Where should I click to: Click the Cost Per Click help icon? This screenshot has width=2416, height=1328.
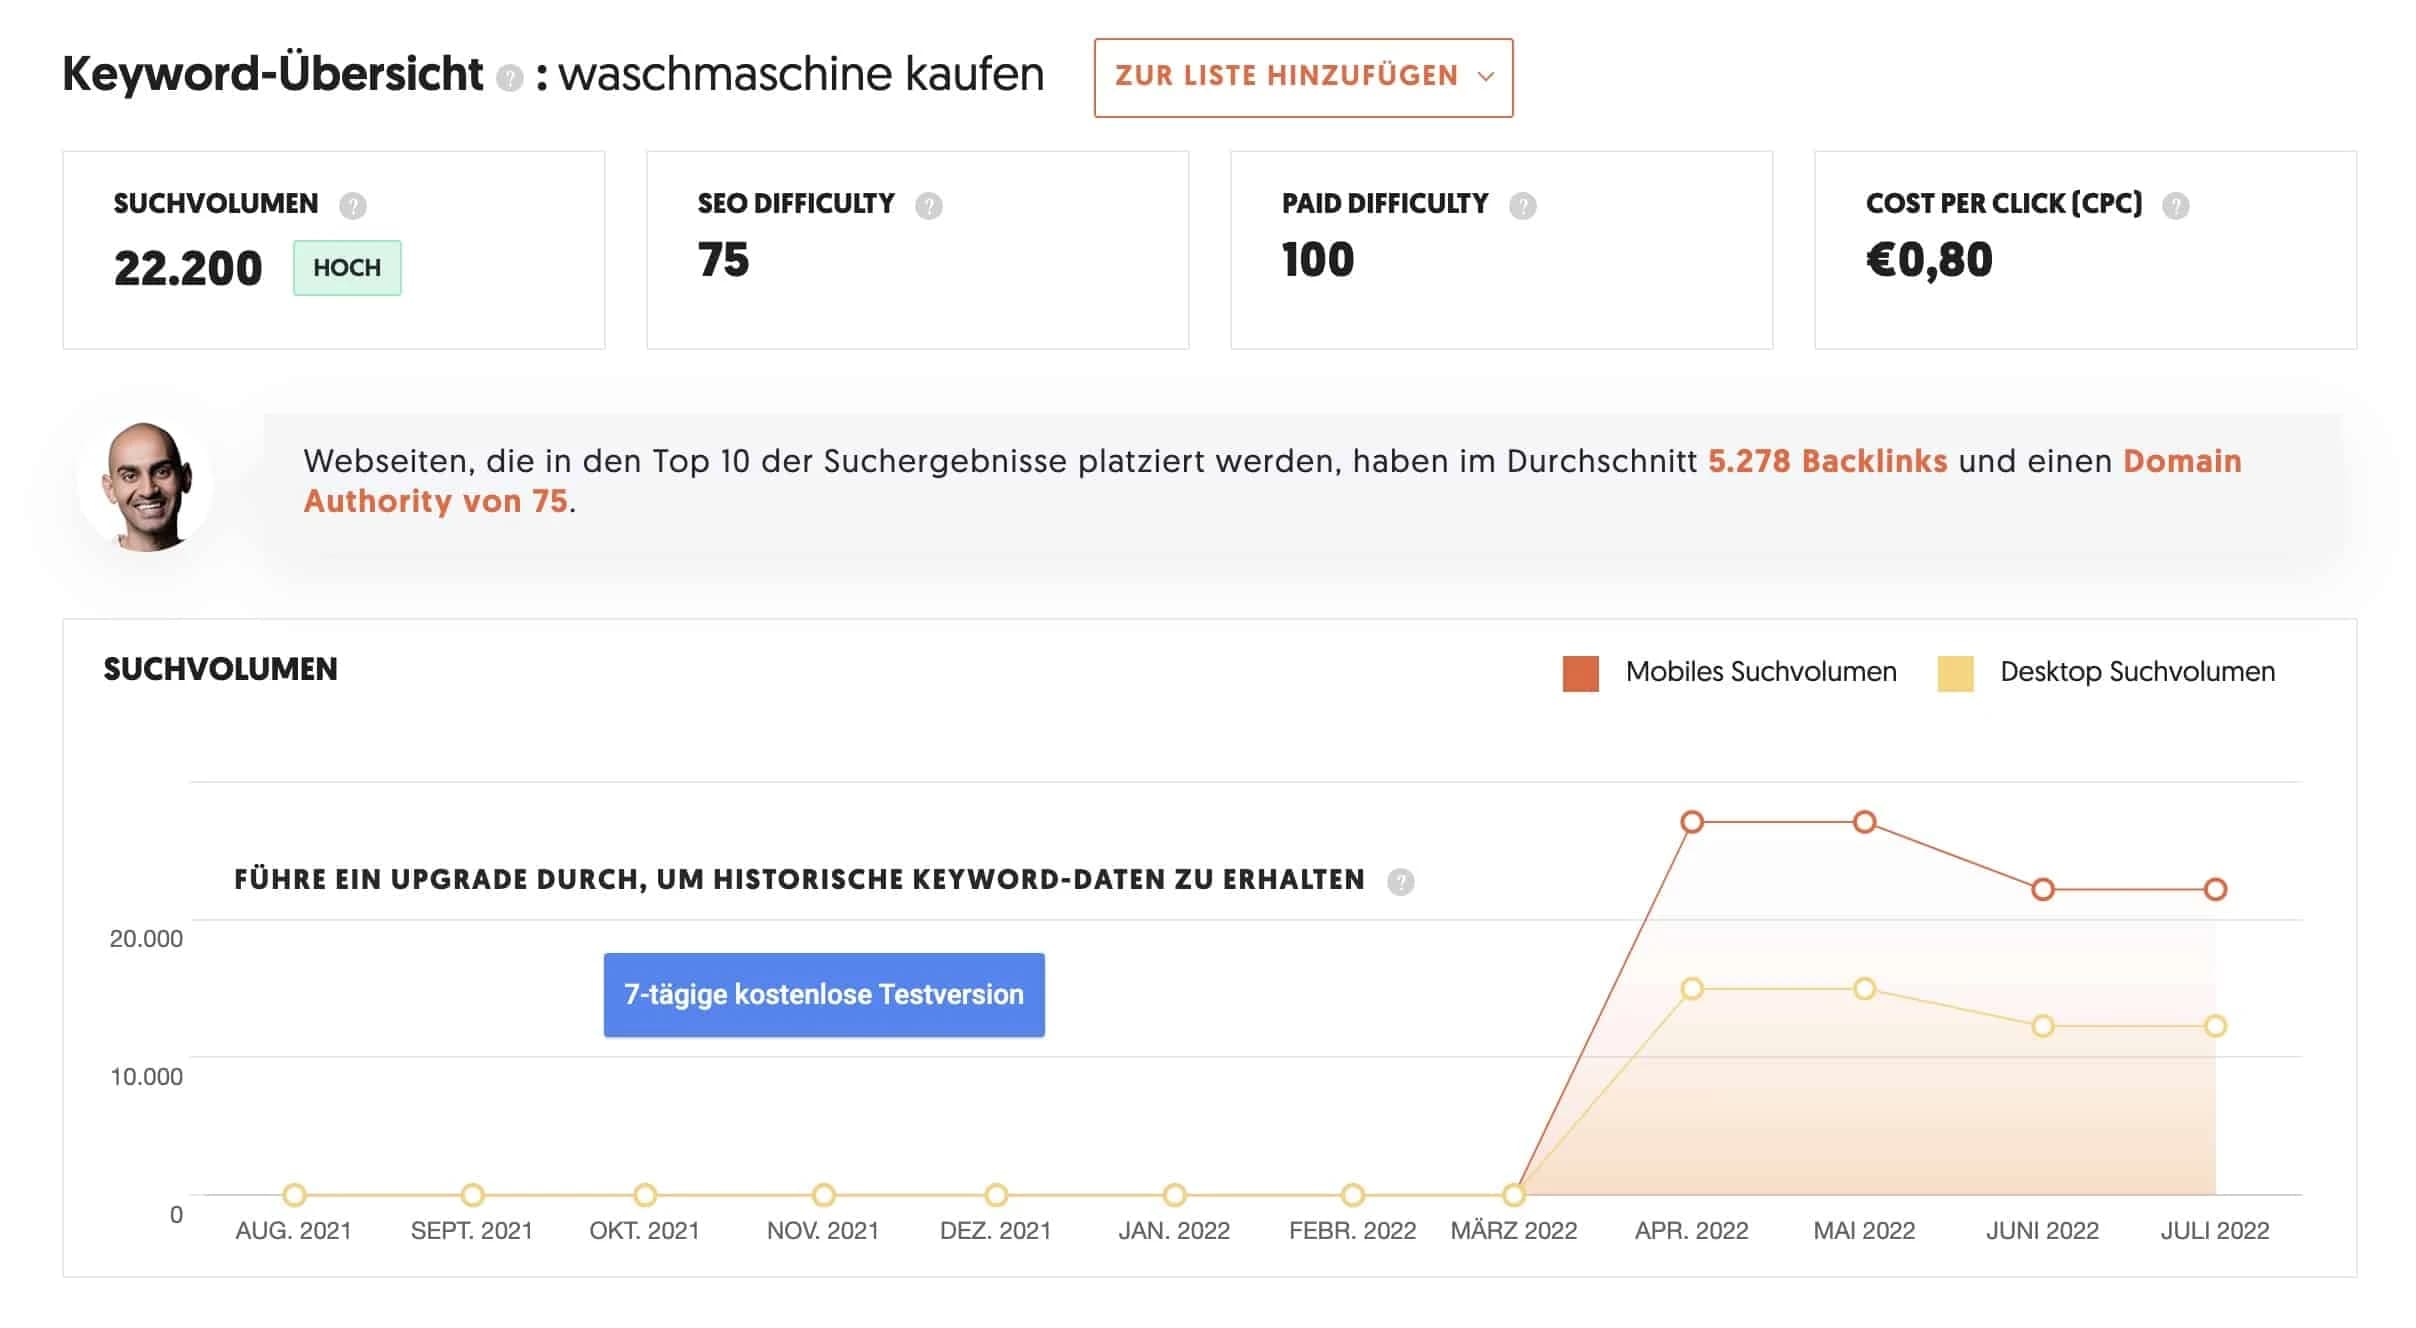point(2178,206)
